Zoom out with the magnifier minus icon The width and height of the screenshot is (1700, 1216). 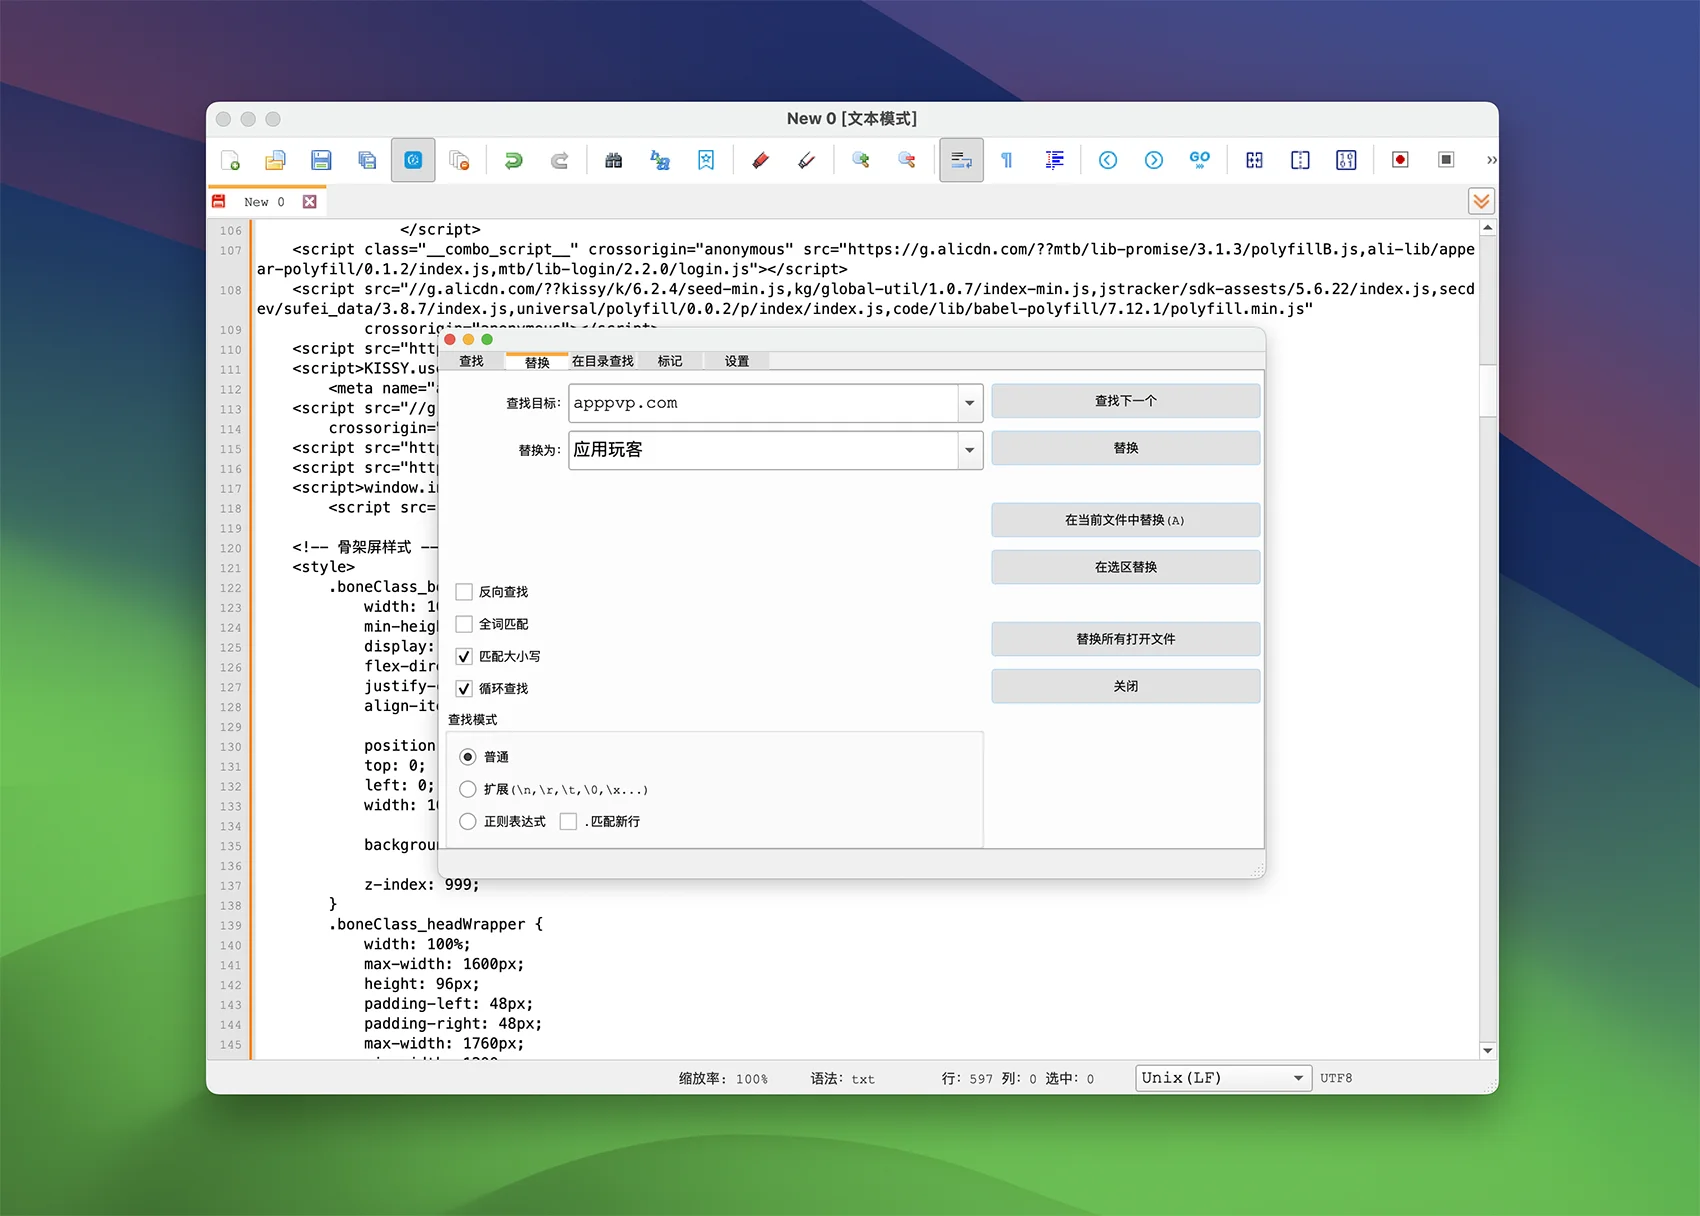tap(907, 160)
